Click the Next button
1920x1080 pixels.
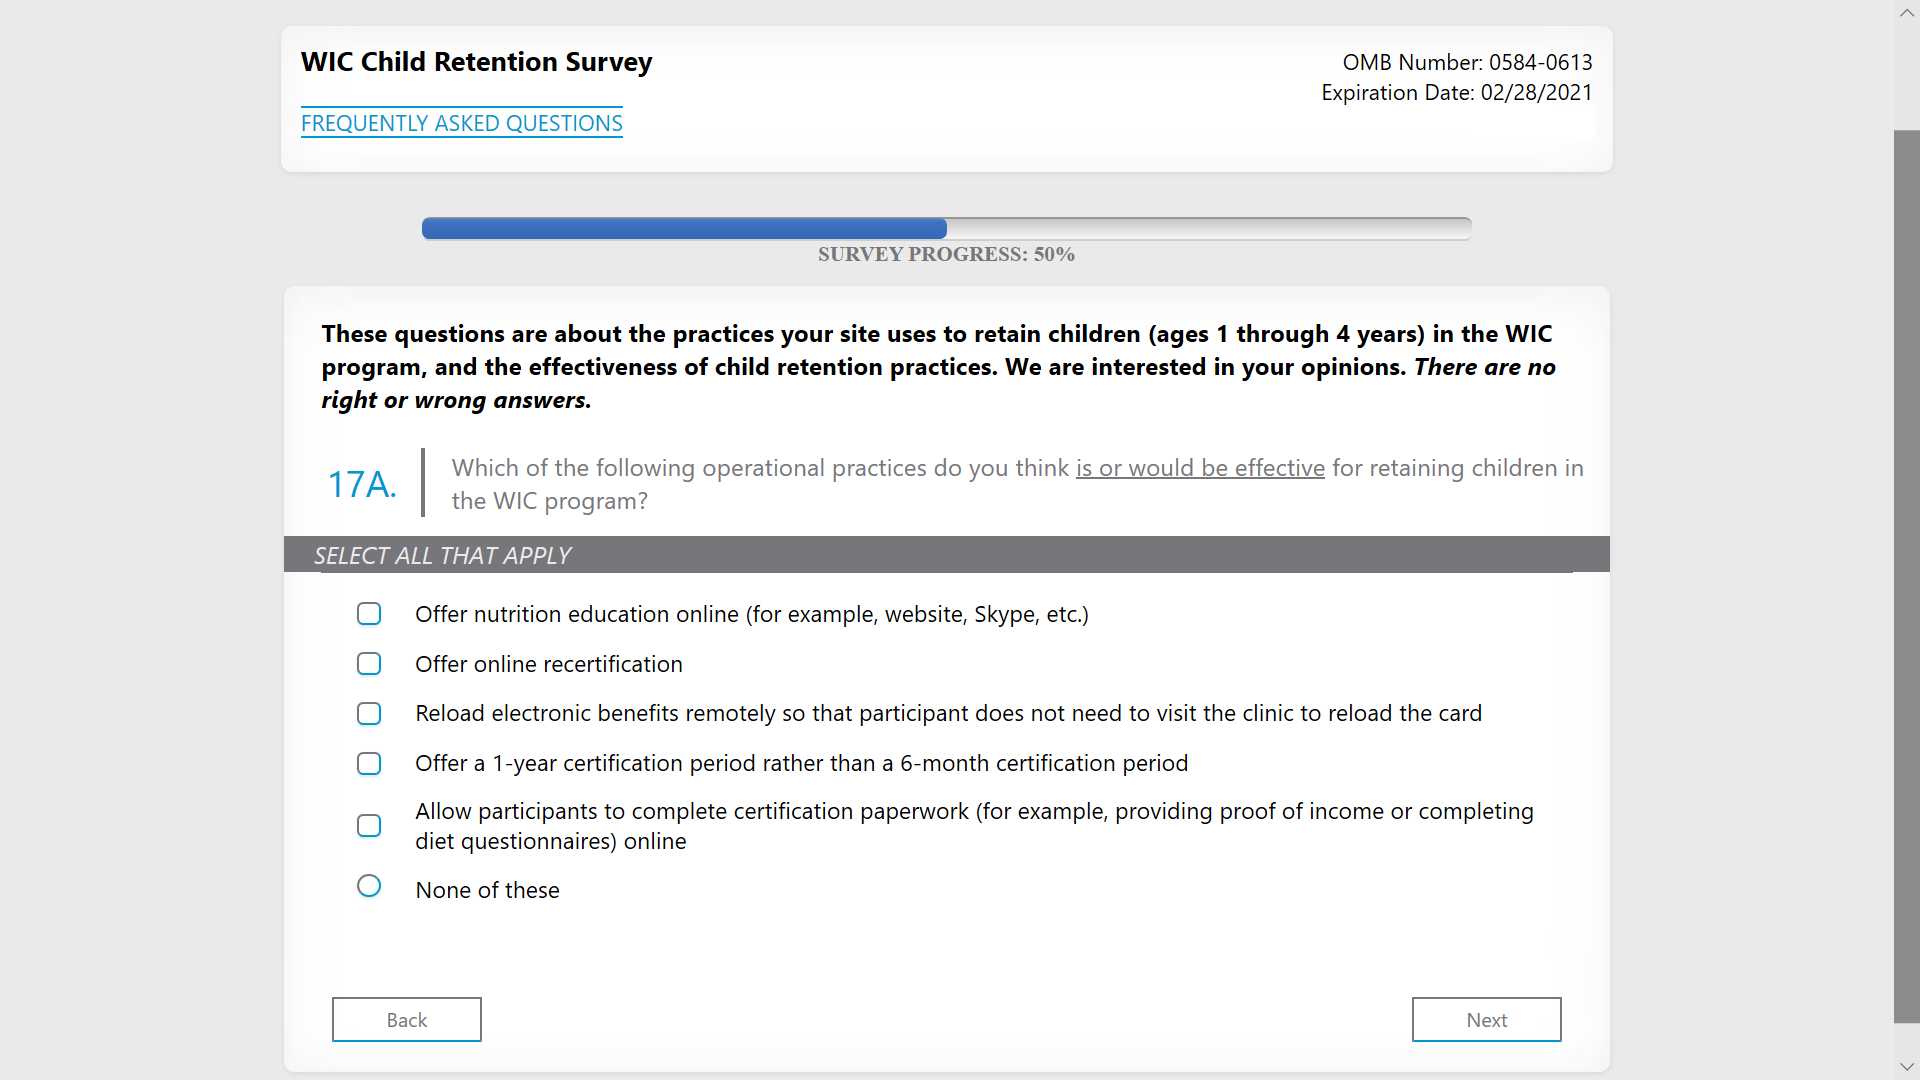(x=1486, y=1019)
